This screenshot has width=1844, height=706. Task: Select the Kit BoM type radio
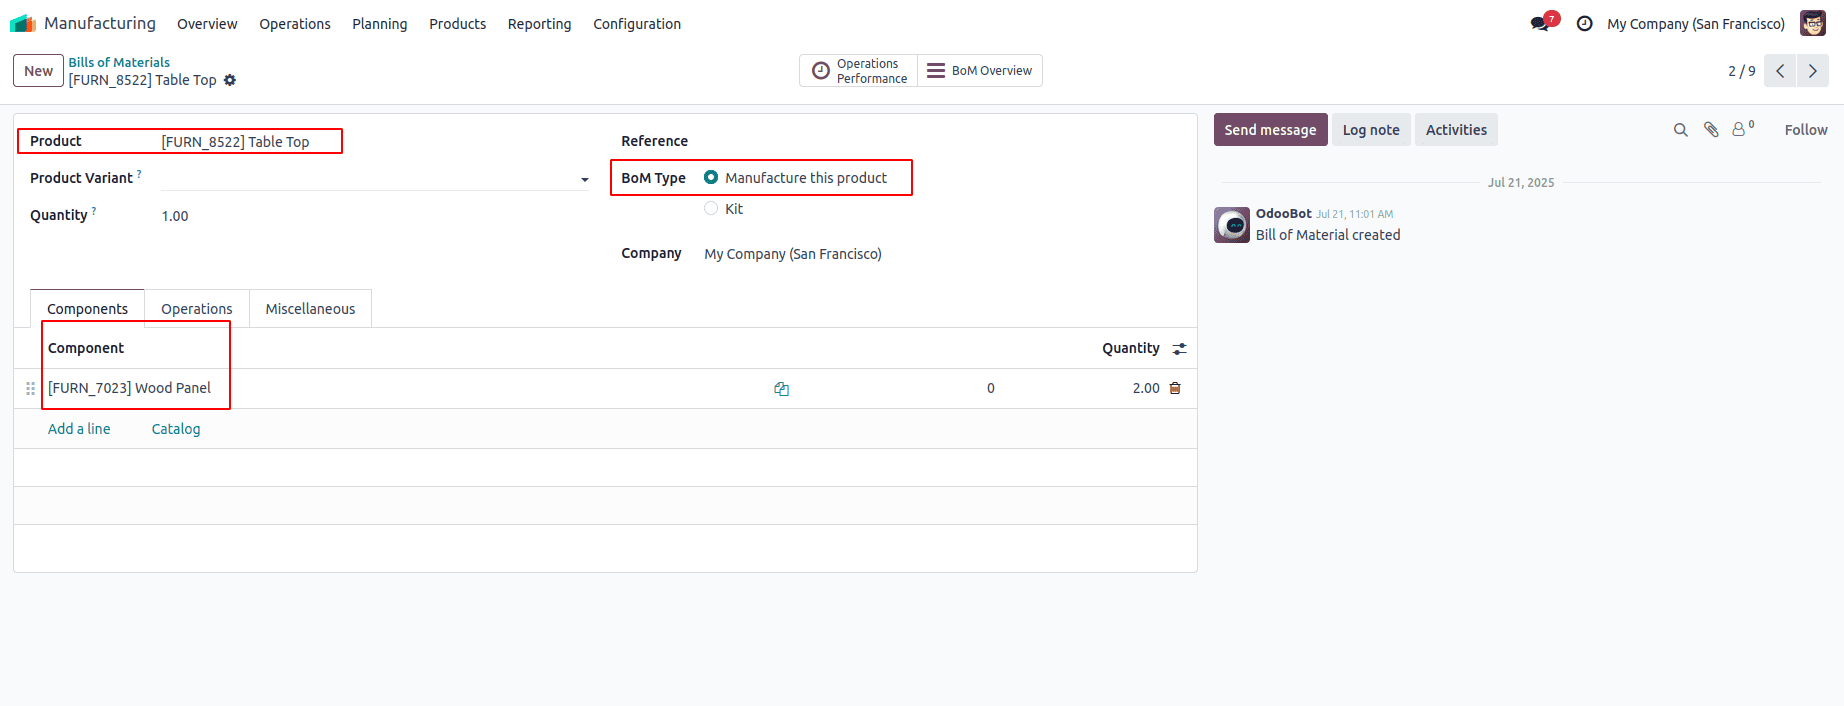(x=711, y=208)
